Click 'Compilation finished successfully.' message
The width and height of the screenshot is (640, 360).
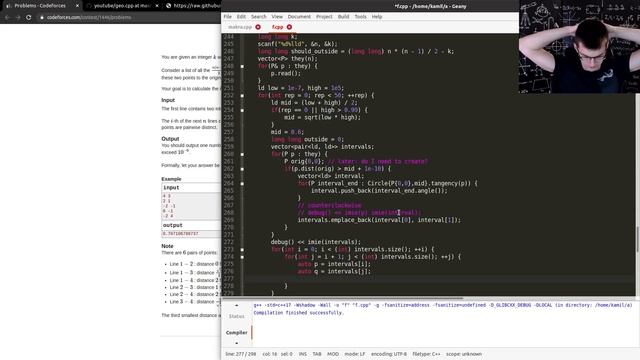[299, 313]
